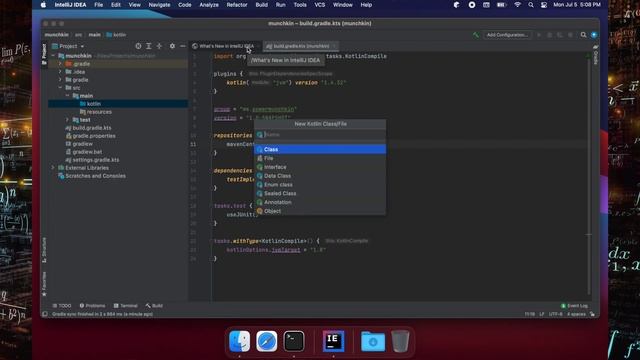This screenshot has height=360, width=640.
Task: Click the battery icon in menu bar
Action: (501, 5)
